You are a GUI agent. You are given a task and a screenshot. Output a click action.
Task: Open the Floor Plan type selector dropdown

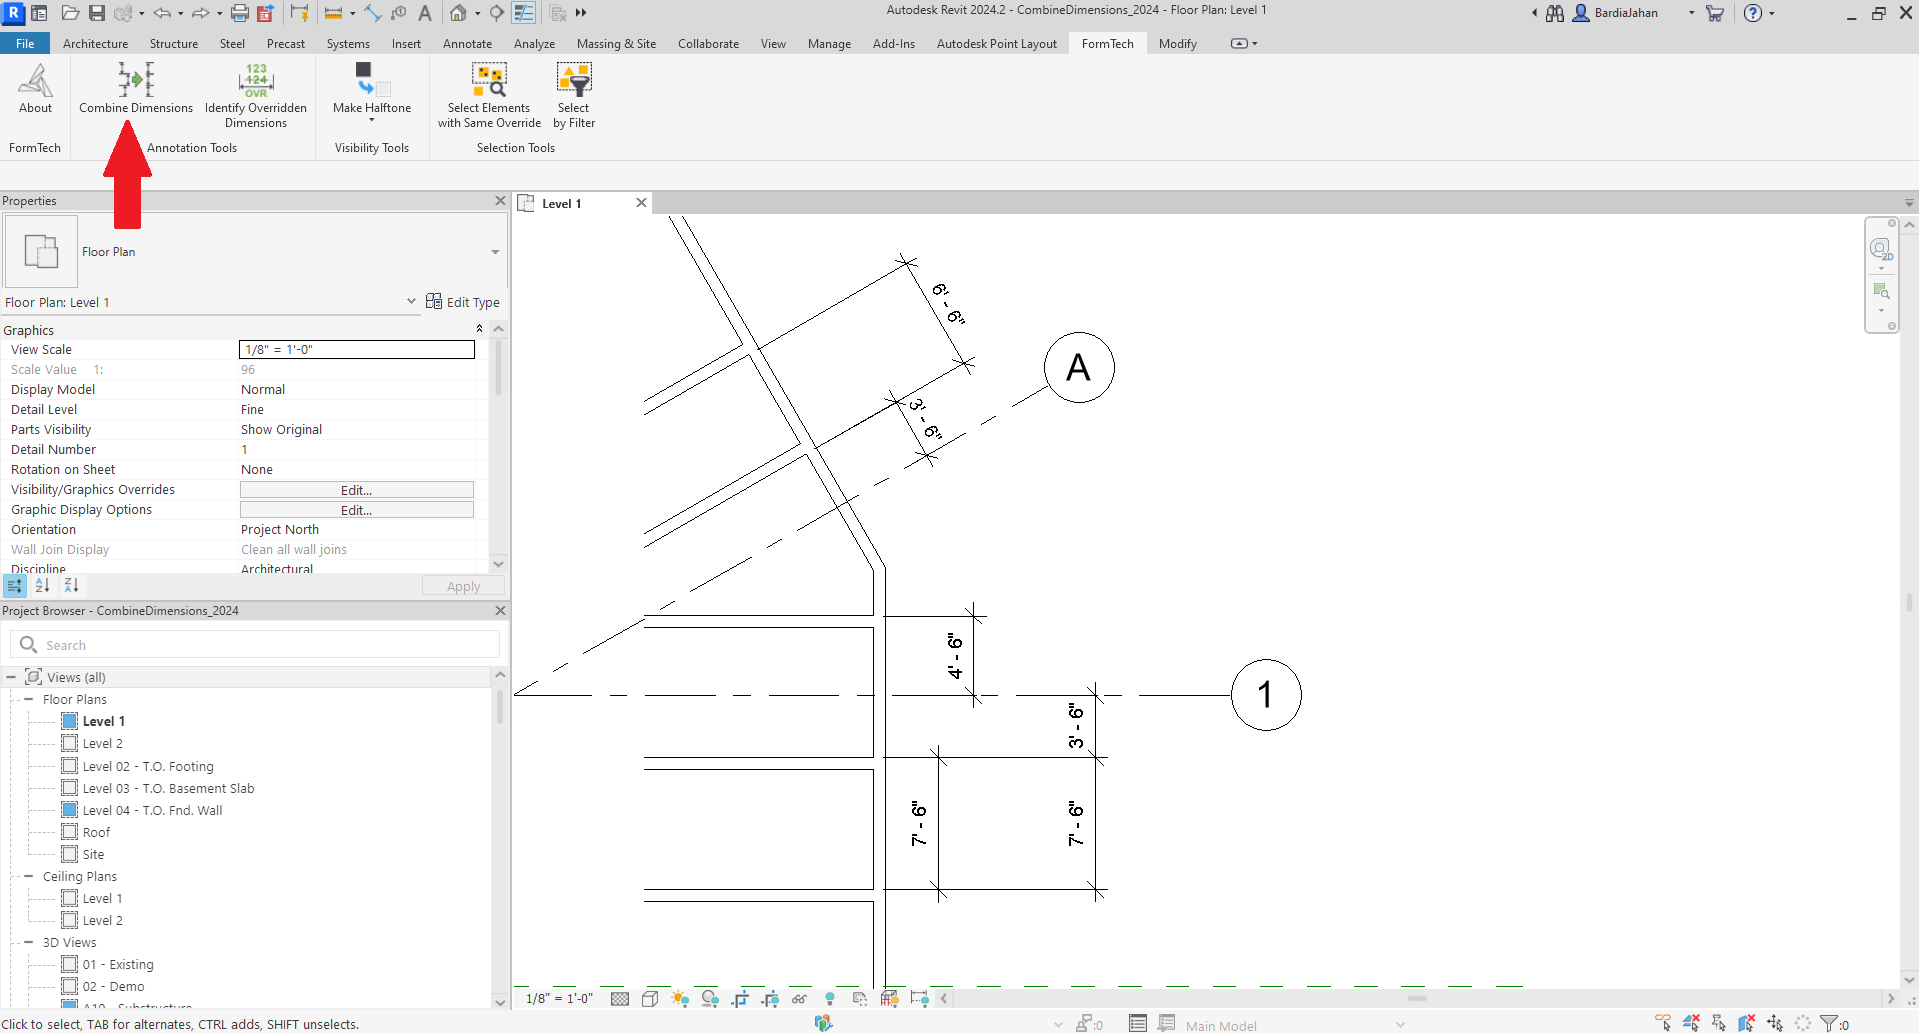[495, 252]
